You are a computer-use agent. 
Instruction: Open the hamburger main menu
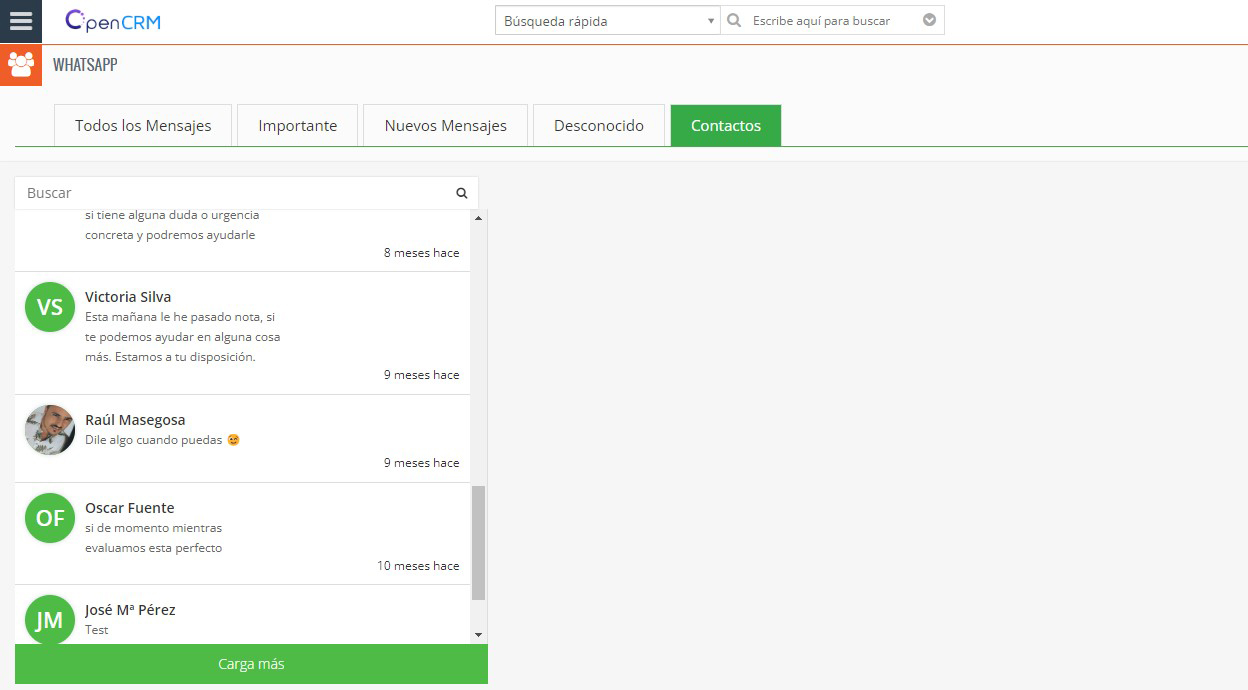click(21, 21)
